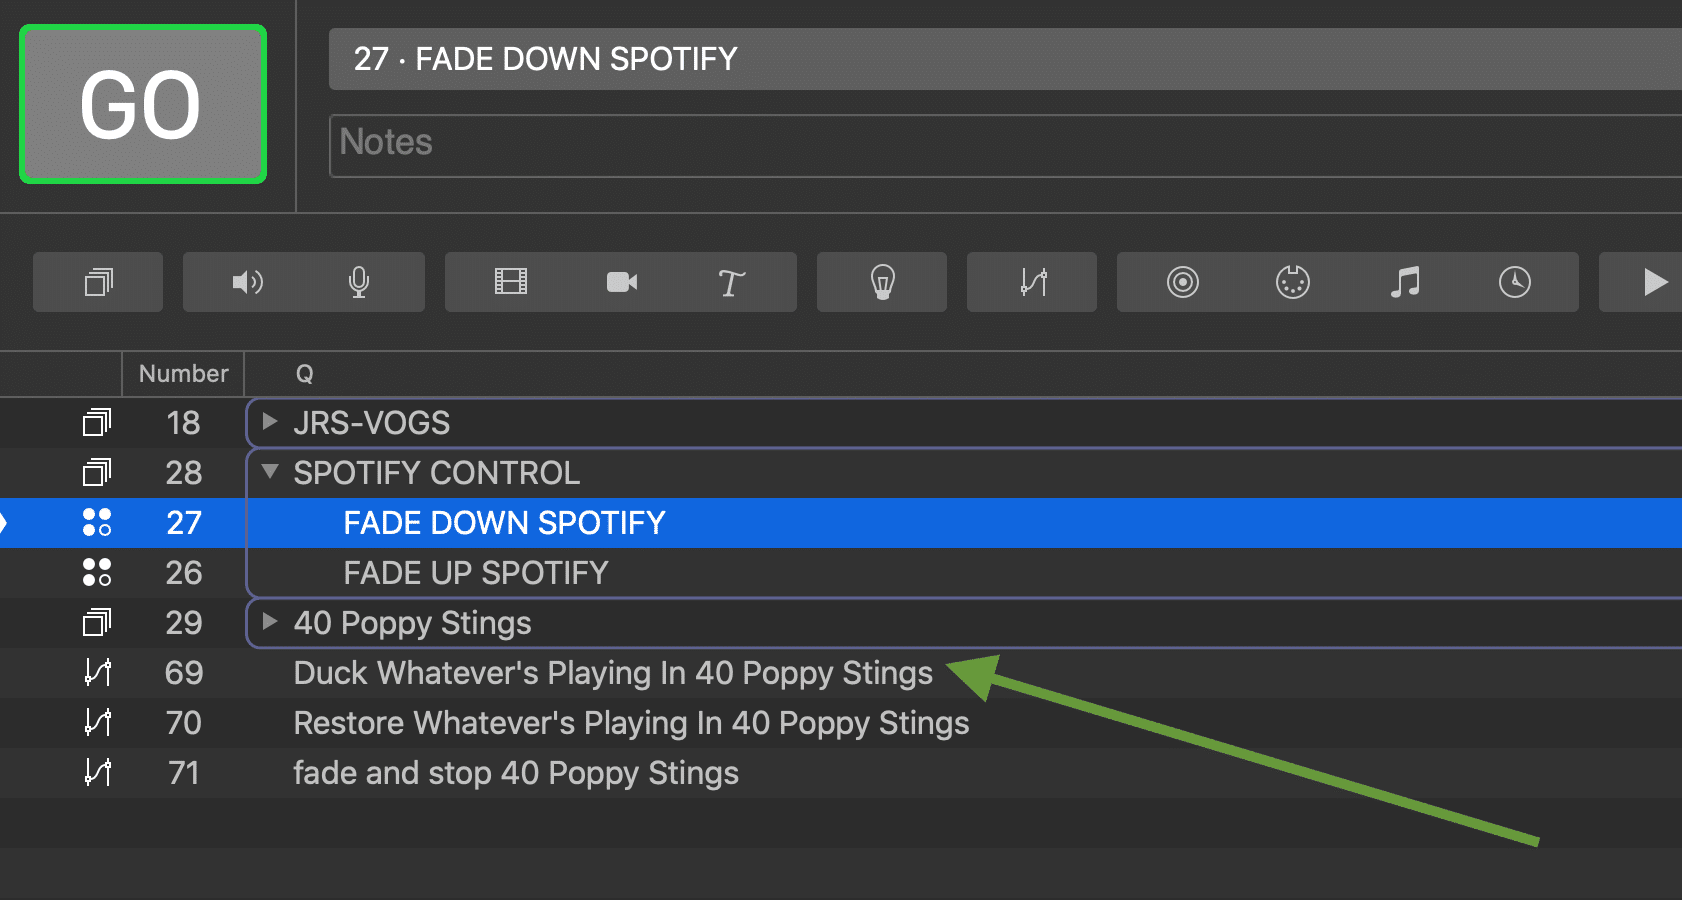1682x900 pixels.
Task: Click cue number 70
Action: point(183,723)
